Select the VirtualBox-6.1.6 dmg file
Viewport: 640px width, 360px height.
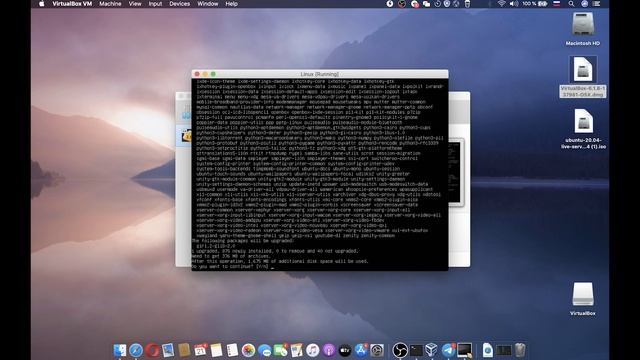583,77
